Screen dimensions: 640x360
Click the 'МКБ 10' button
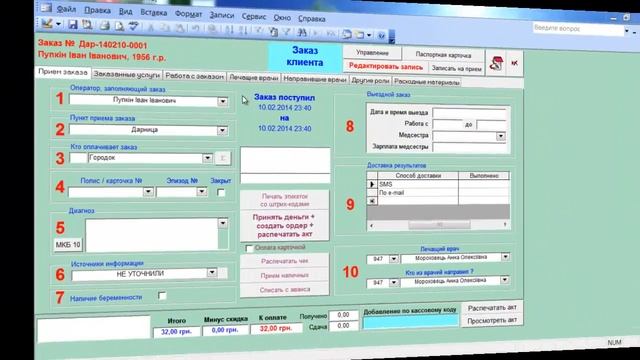pos(68,245)
